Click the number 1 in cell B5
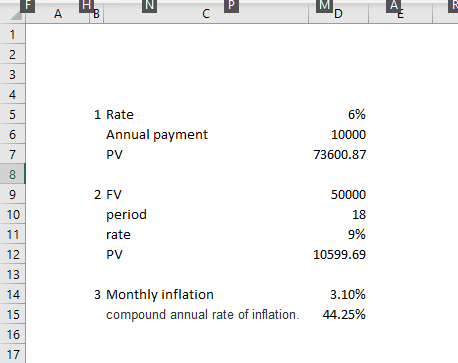This screenshot has width=458, height=363. 97,115
